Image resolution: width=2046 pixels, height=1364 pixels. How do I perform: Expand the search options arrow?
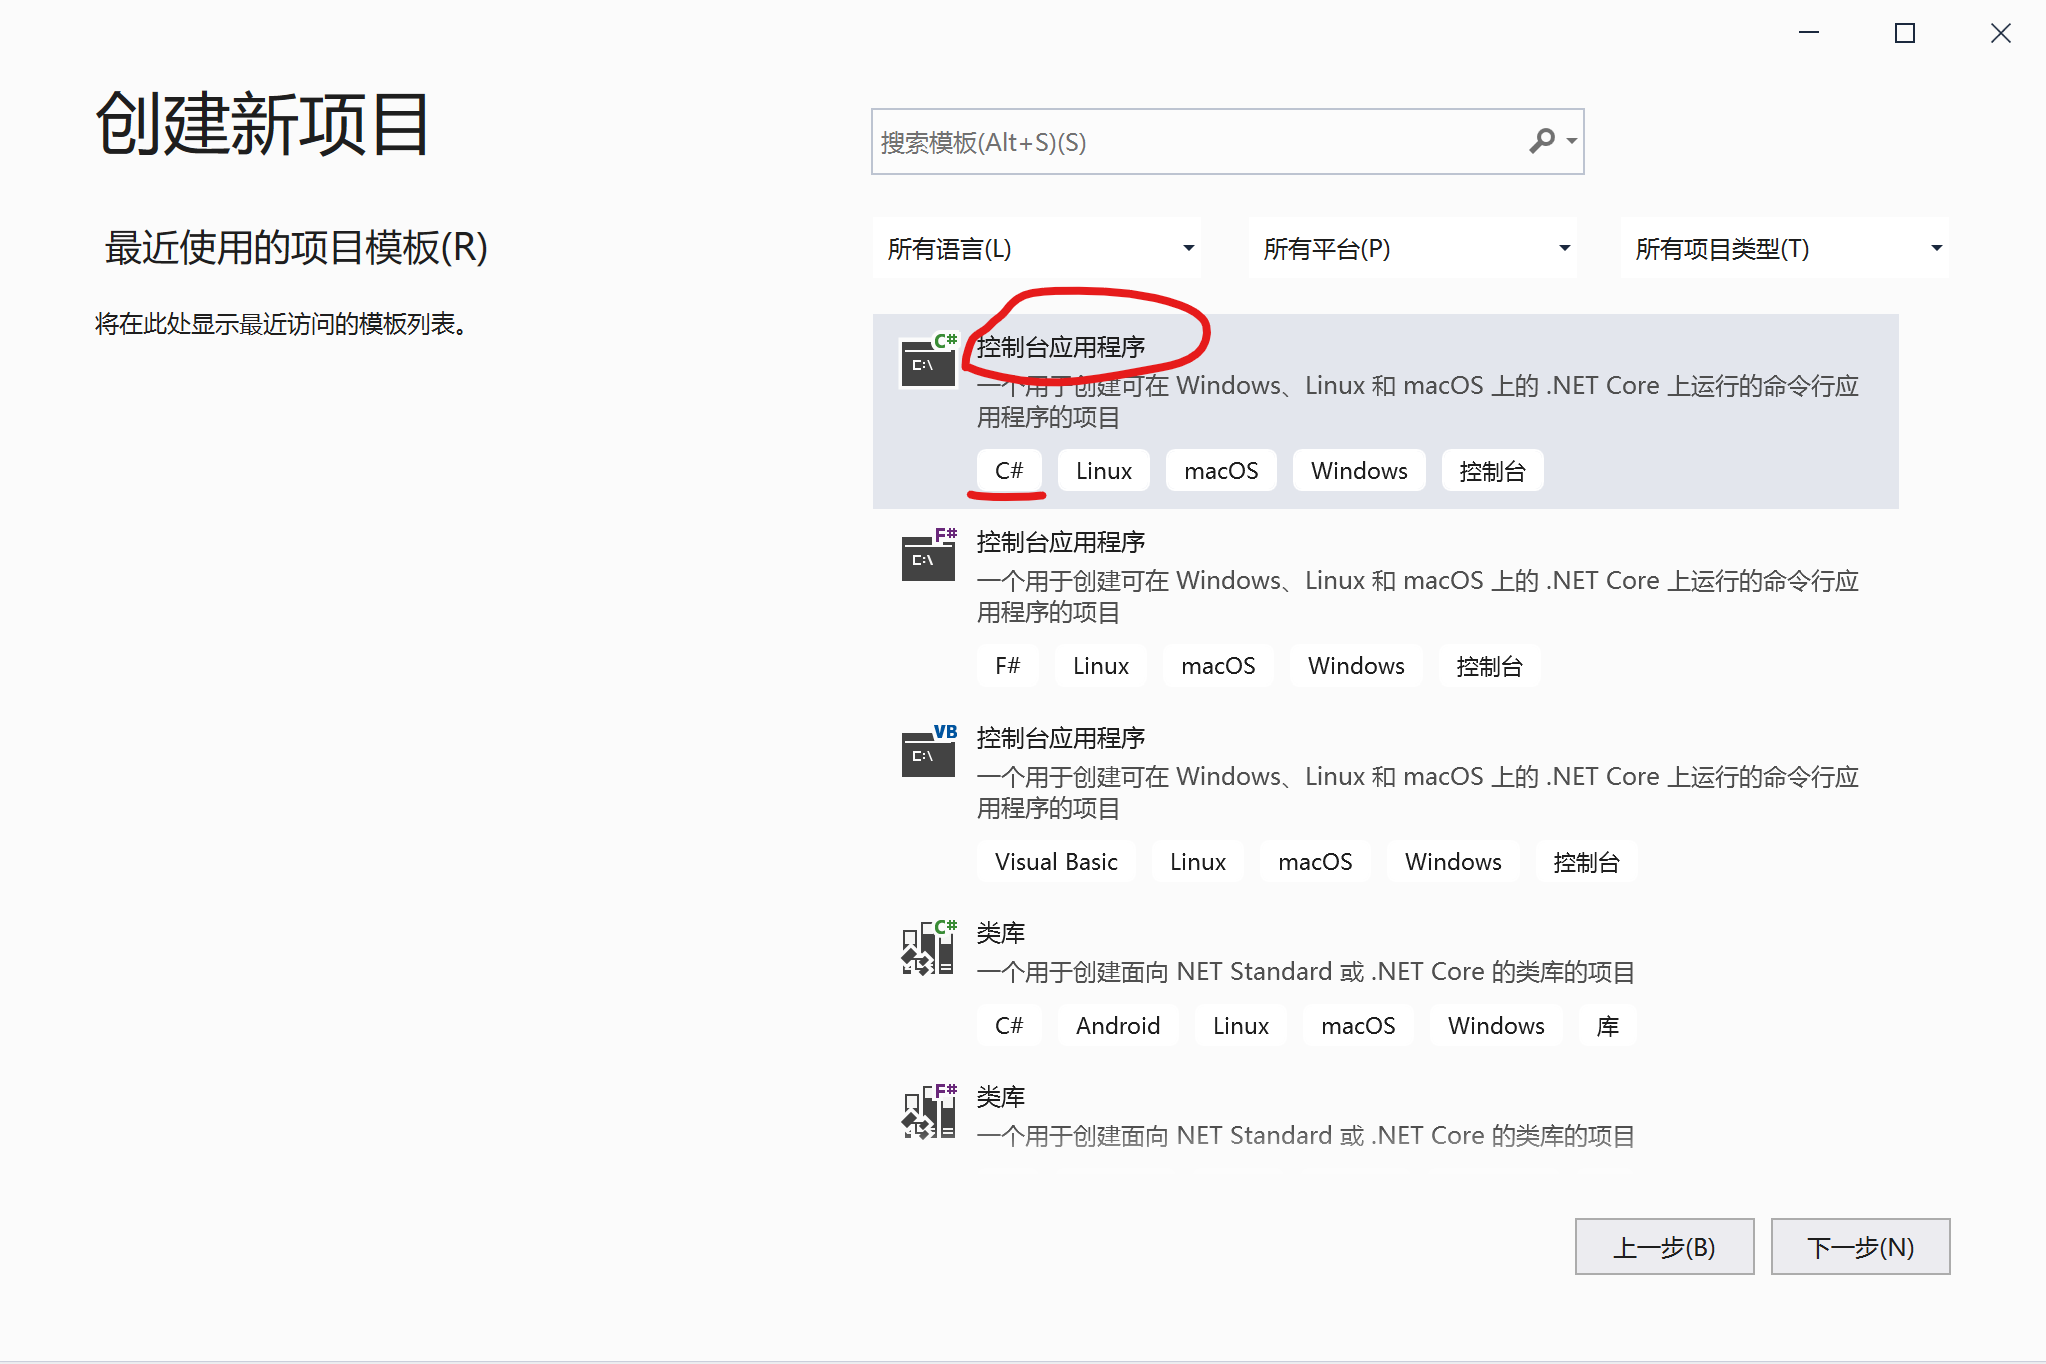point(1572,141)
